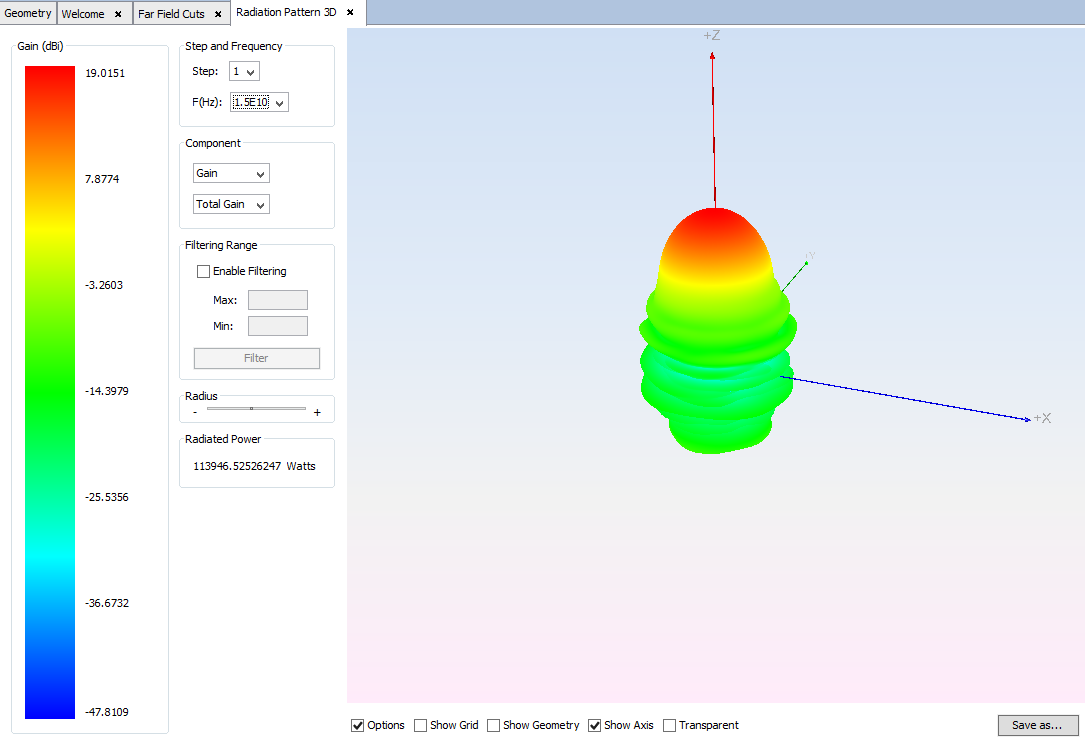Screen dimensions: 1085x746
Task: Click the Max filtering input field
Action: [277, 300]
